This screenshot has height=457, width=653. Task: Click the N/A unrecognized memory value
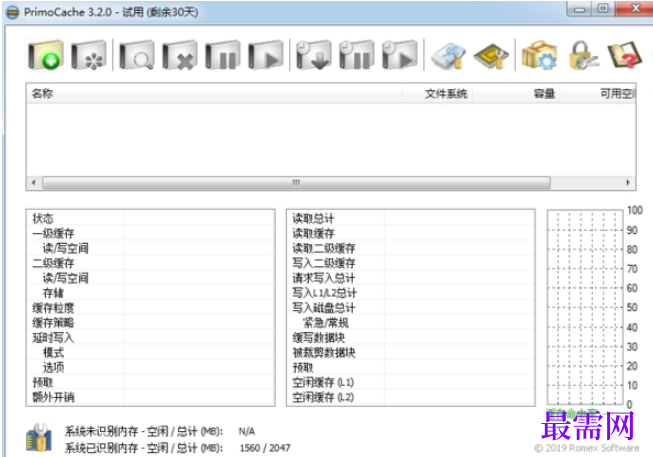pos(247,432)
